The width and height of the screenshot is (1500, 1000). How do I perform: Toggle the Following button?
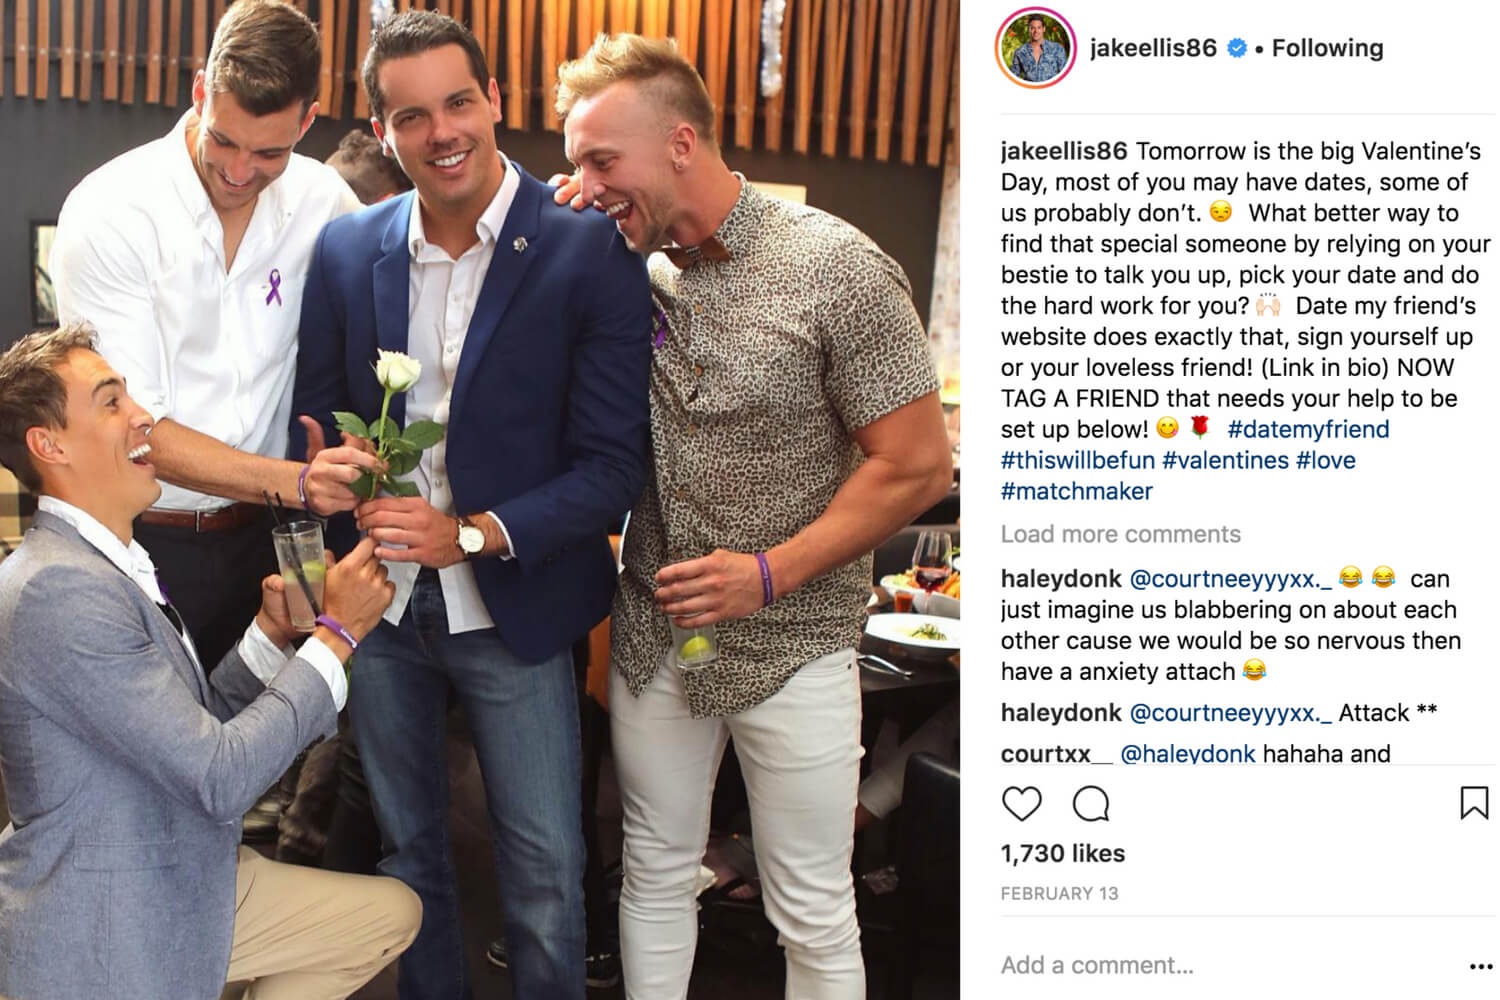click(1327, 48)
